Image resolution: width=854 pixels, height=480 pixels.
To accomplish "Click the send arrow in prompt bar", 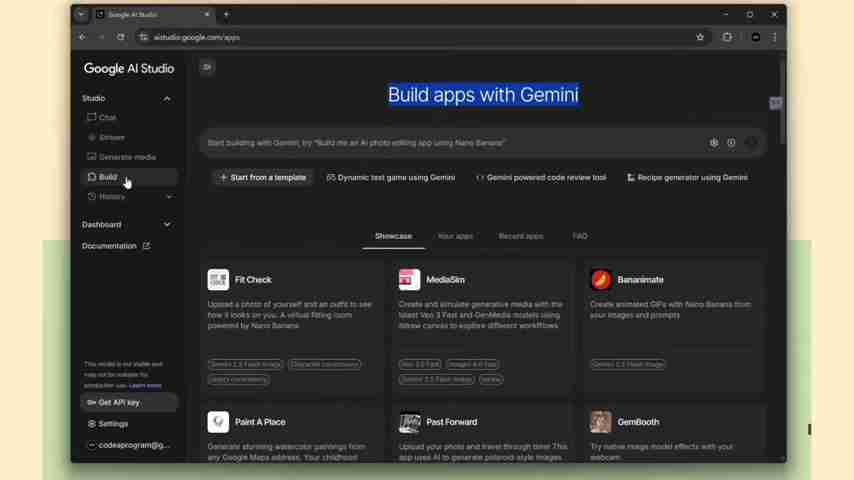I will point(751,143).
